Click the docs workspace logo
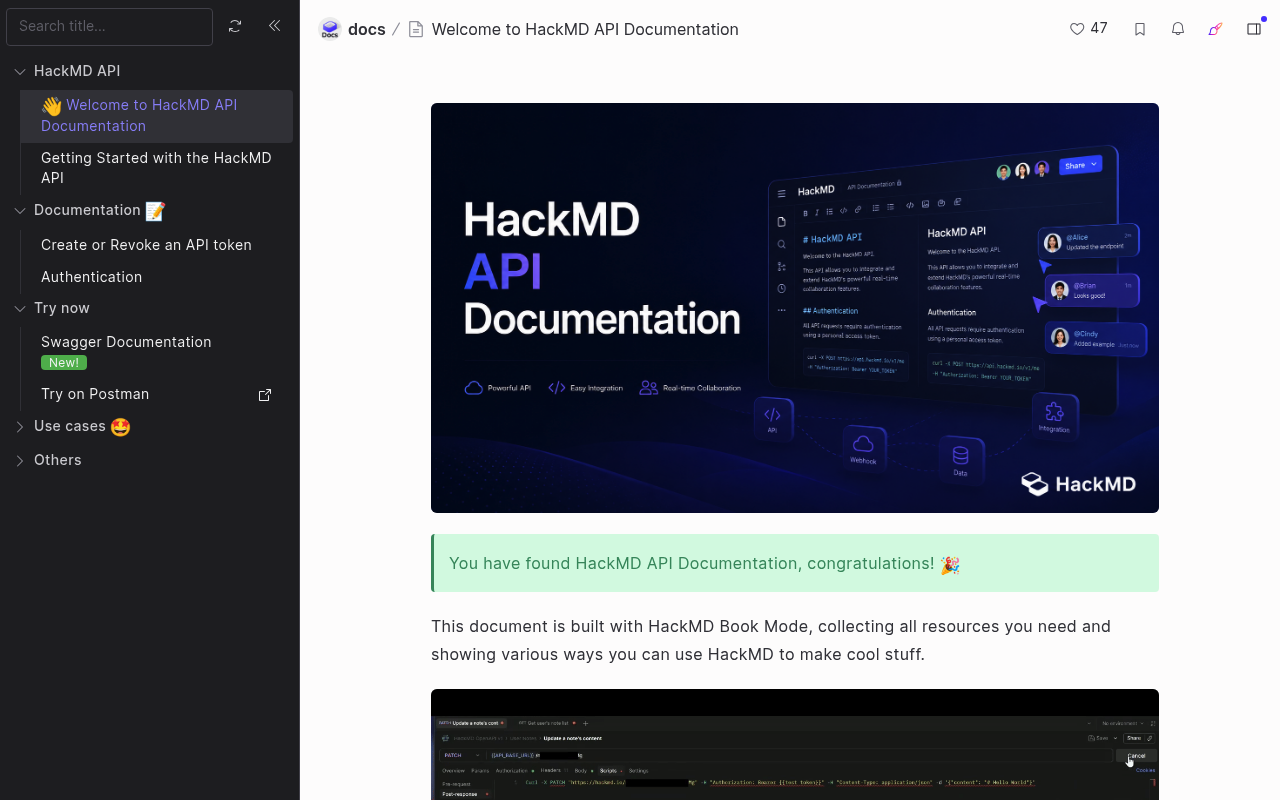This screenshot has width=1280, height=800. tap(330, 29)
